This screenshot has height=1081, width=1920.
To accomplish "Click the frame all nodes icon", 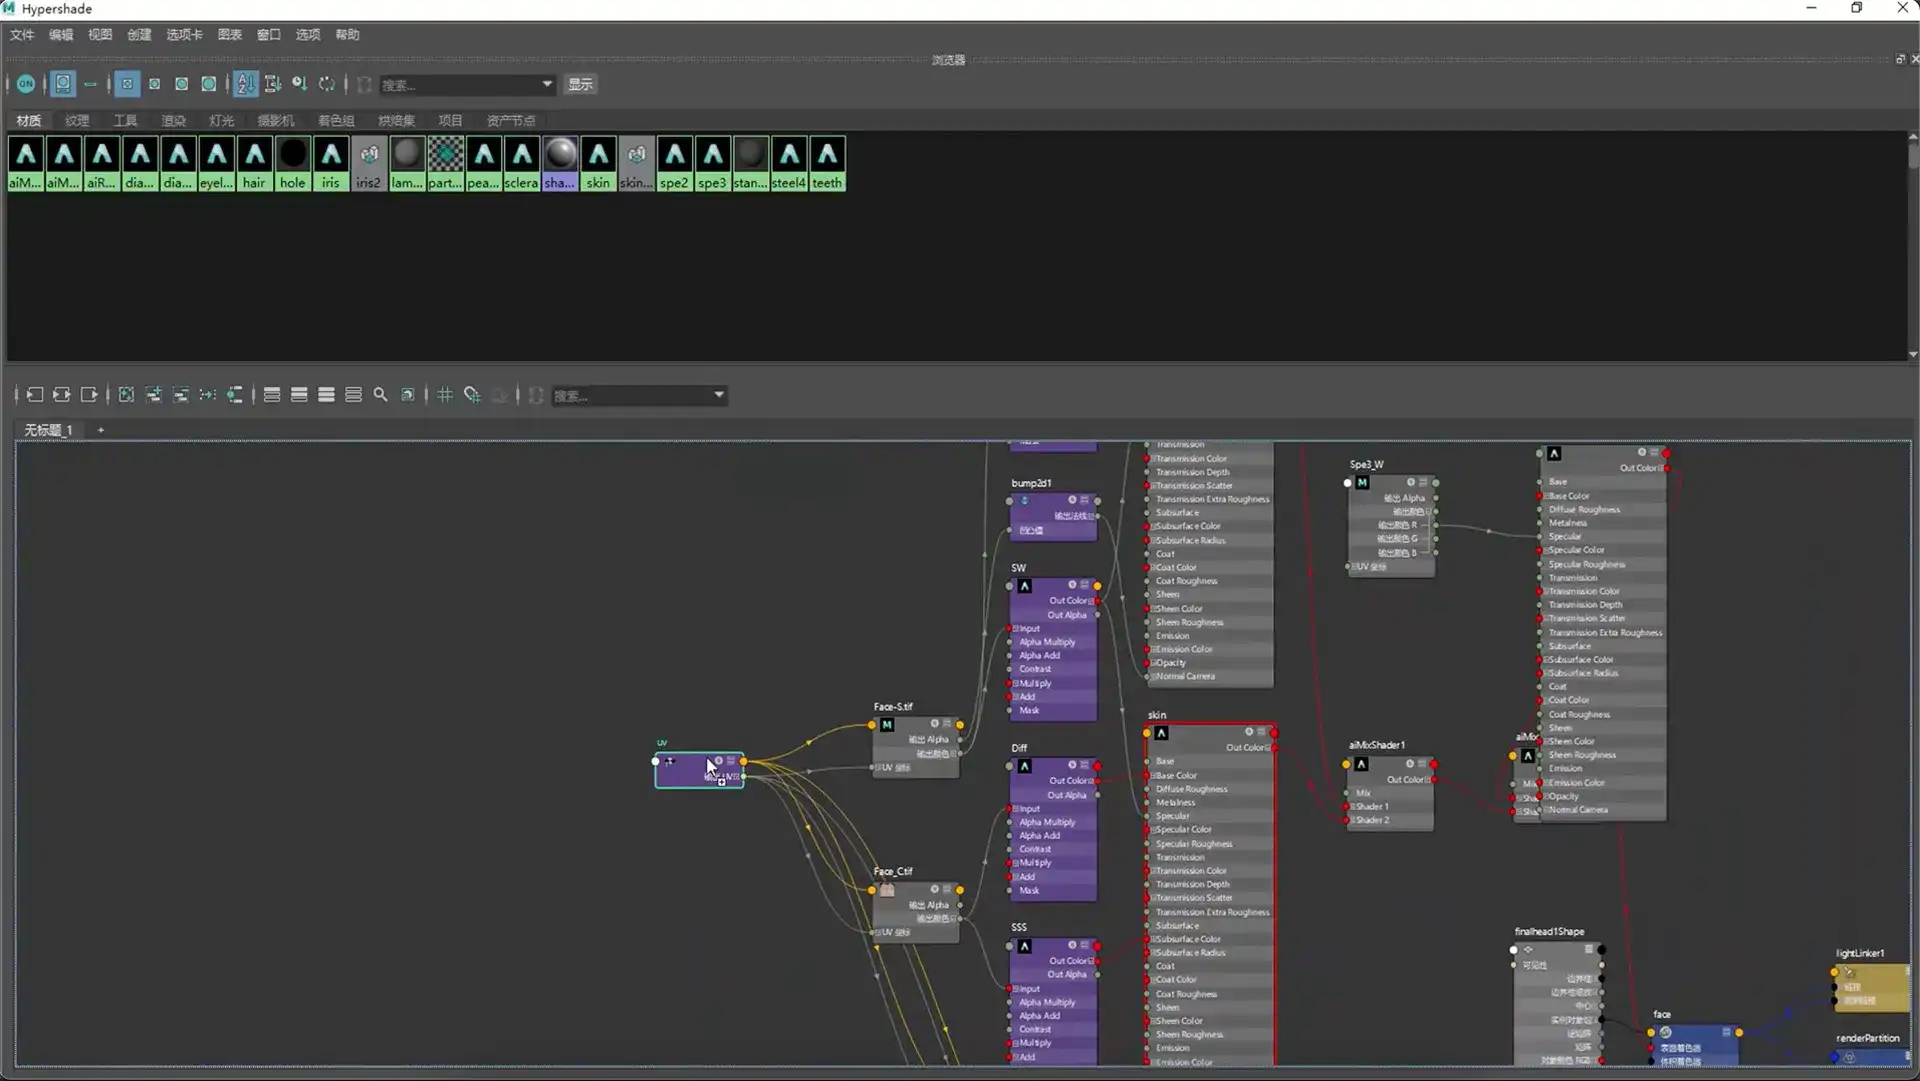I will point(126,395).
